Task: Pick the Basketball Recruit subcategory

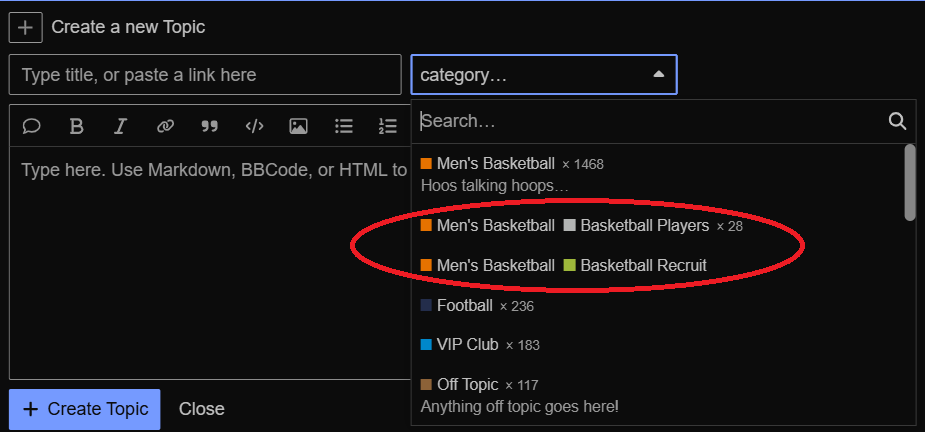Action: click(643, 265)
